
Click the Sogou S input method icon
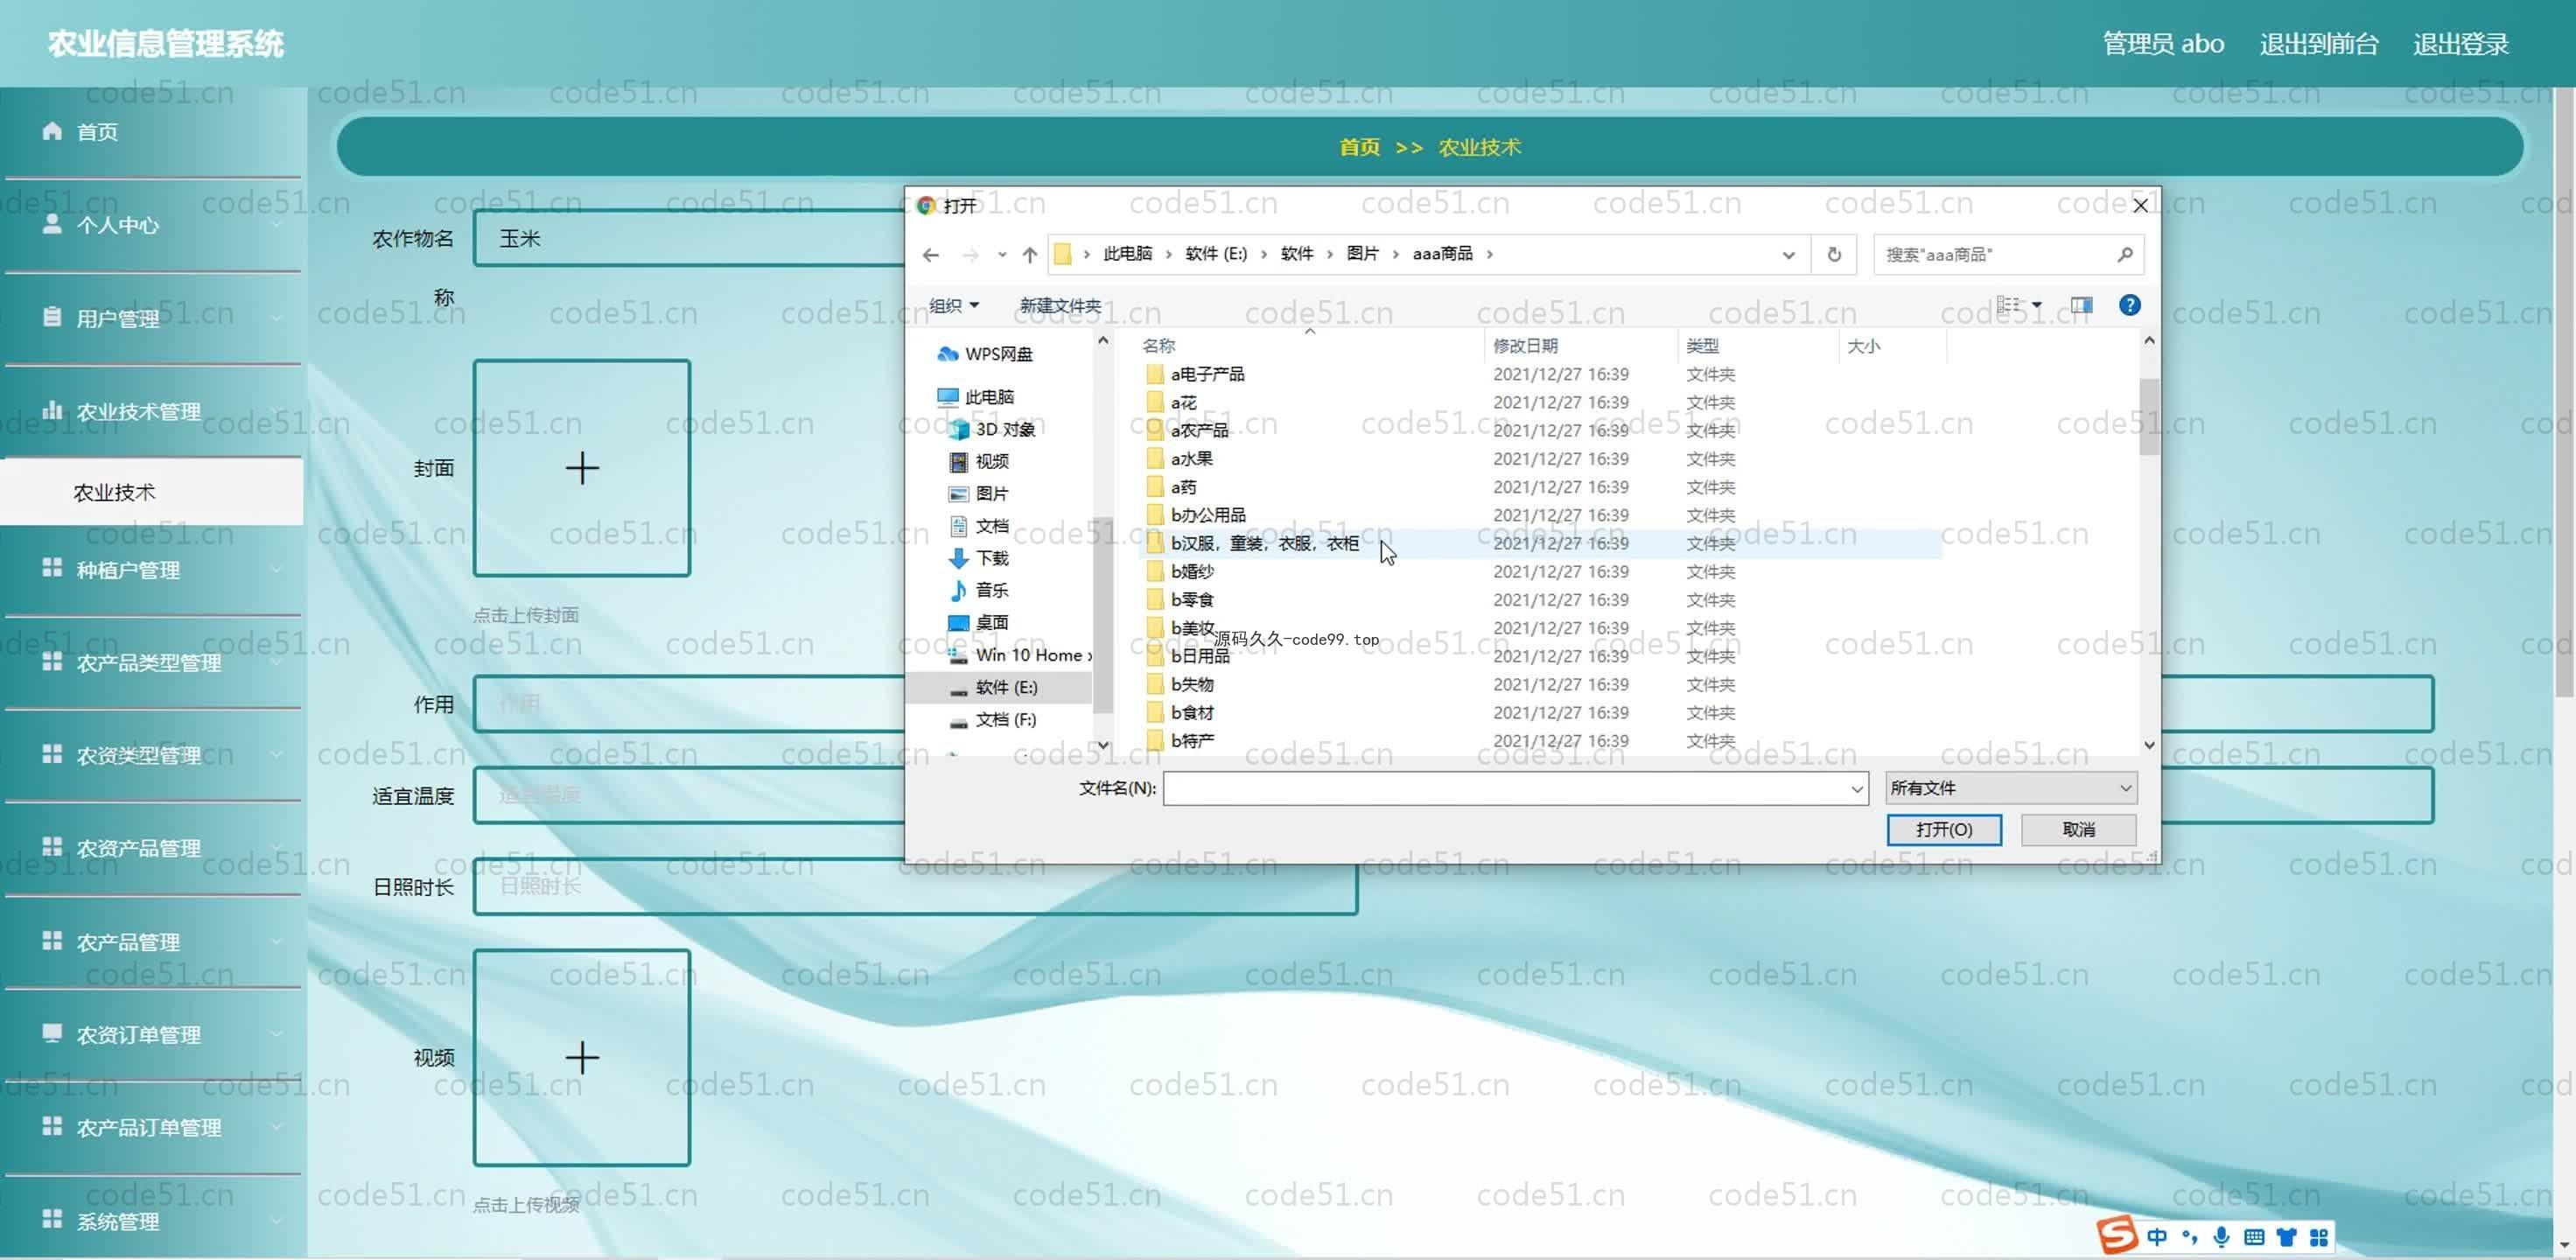pos(2117,1236)
